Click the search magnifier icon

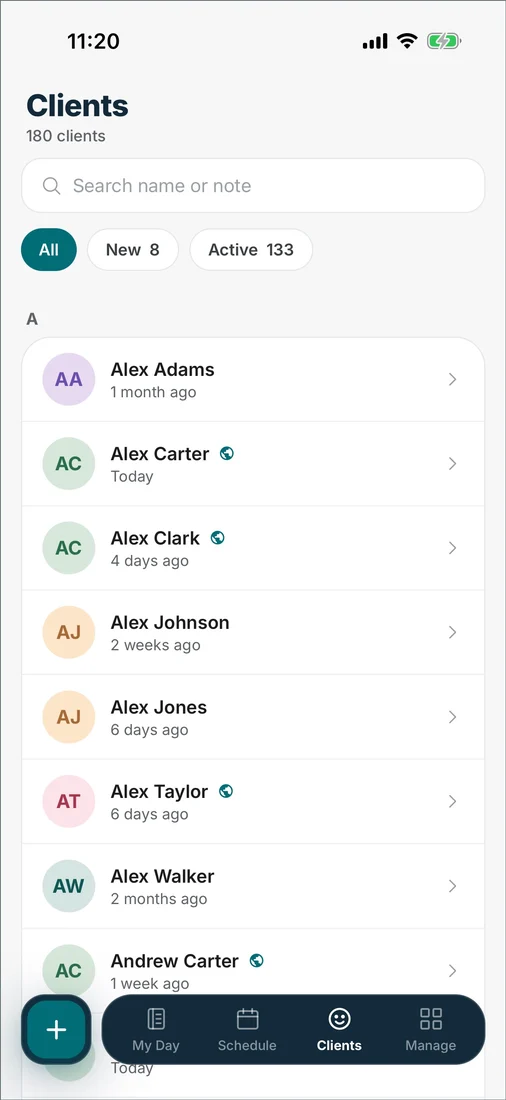point(51,186)
